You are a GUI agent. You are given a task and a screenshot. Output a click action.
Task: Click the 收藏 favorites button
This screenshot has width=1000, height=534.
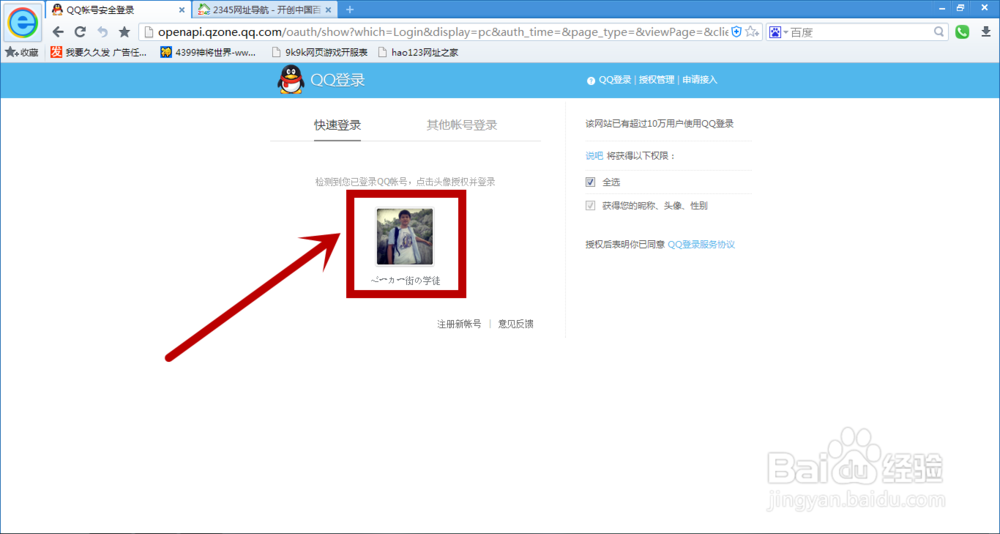click(22, 52)
